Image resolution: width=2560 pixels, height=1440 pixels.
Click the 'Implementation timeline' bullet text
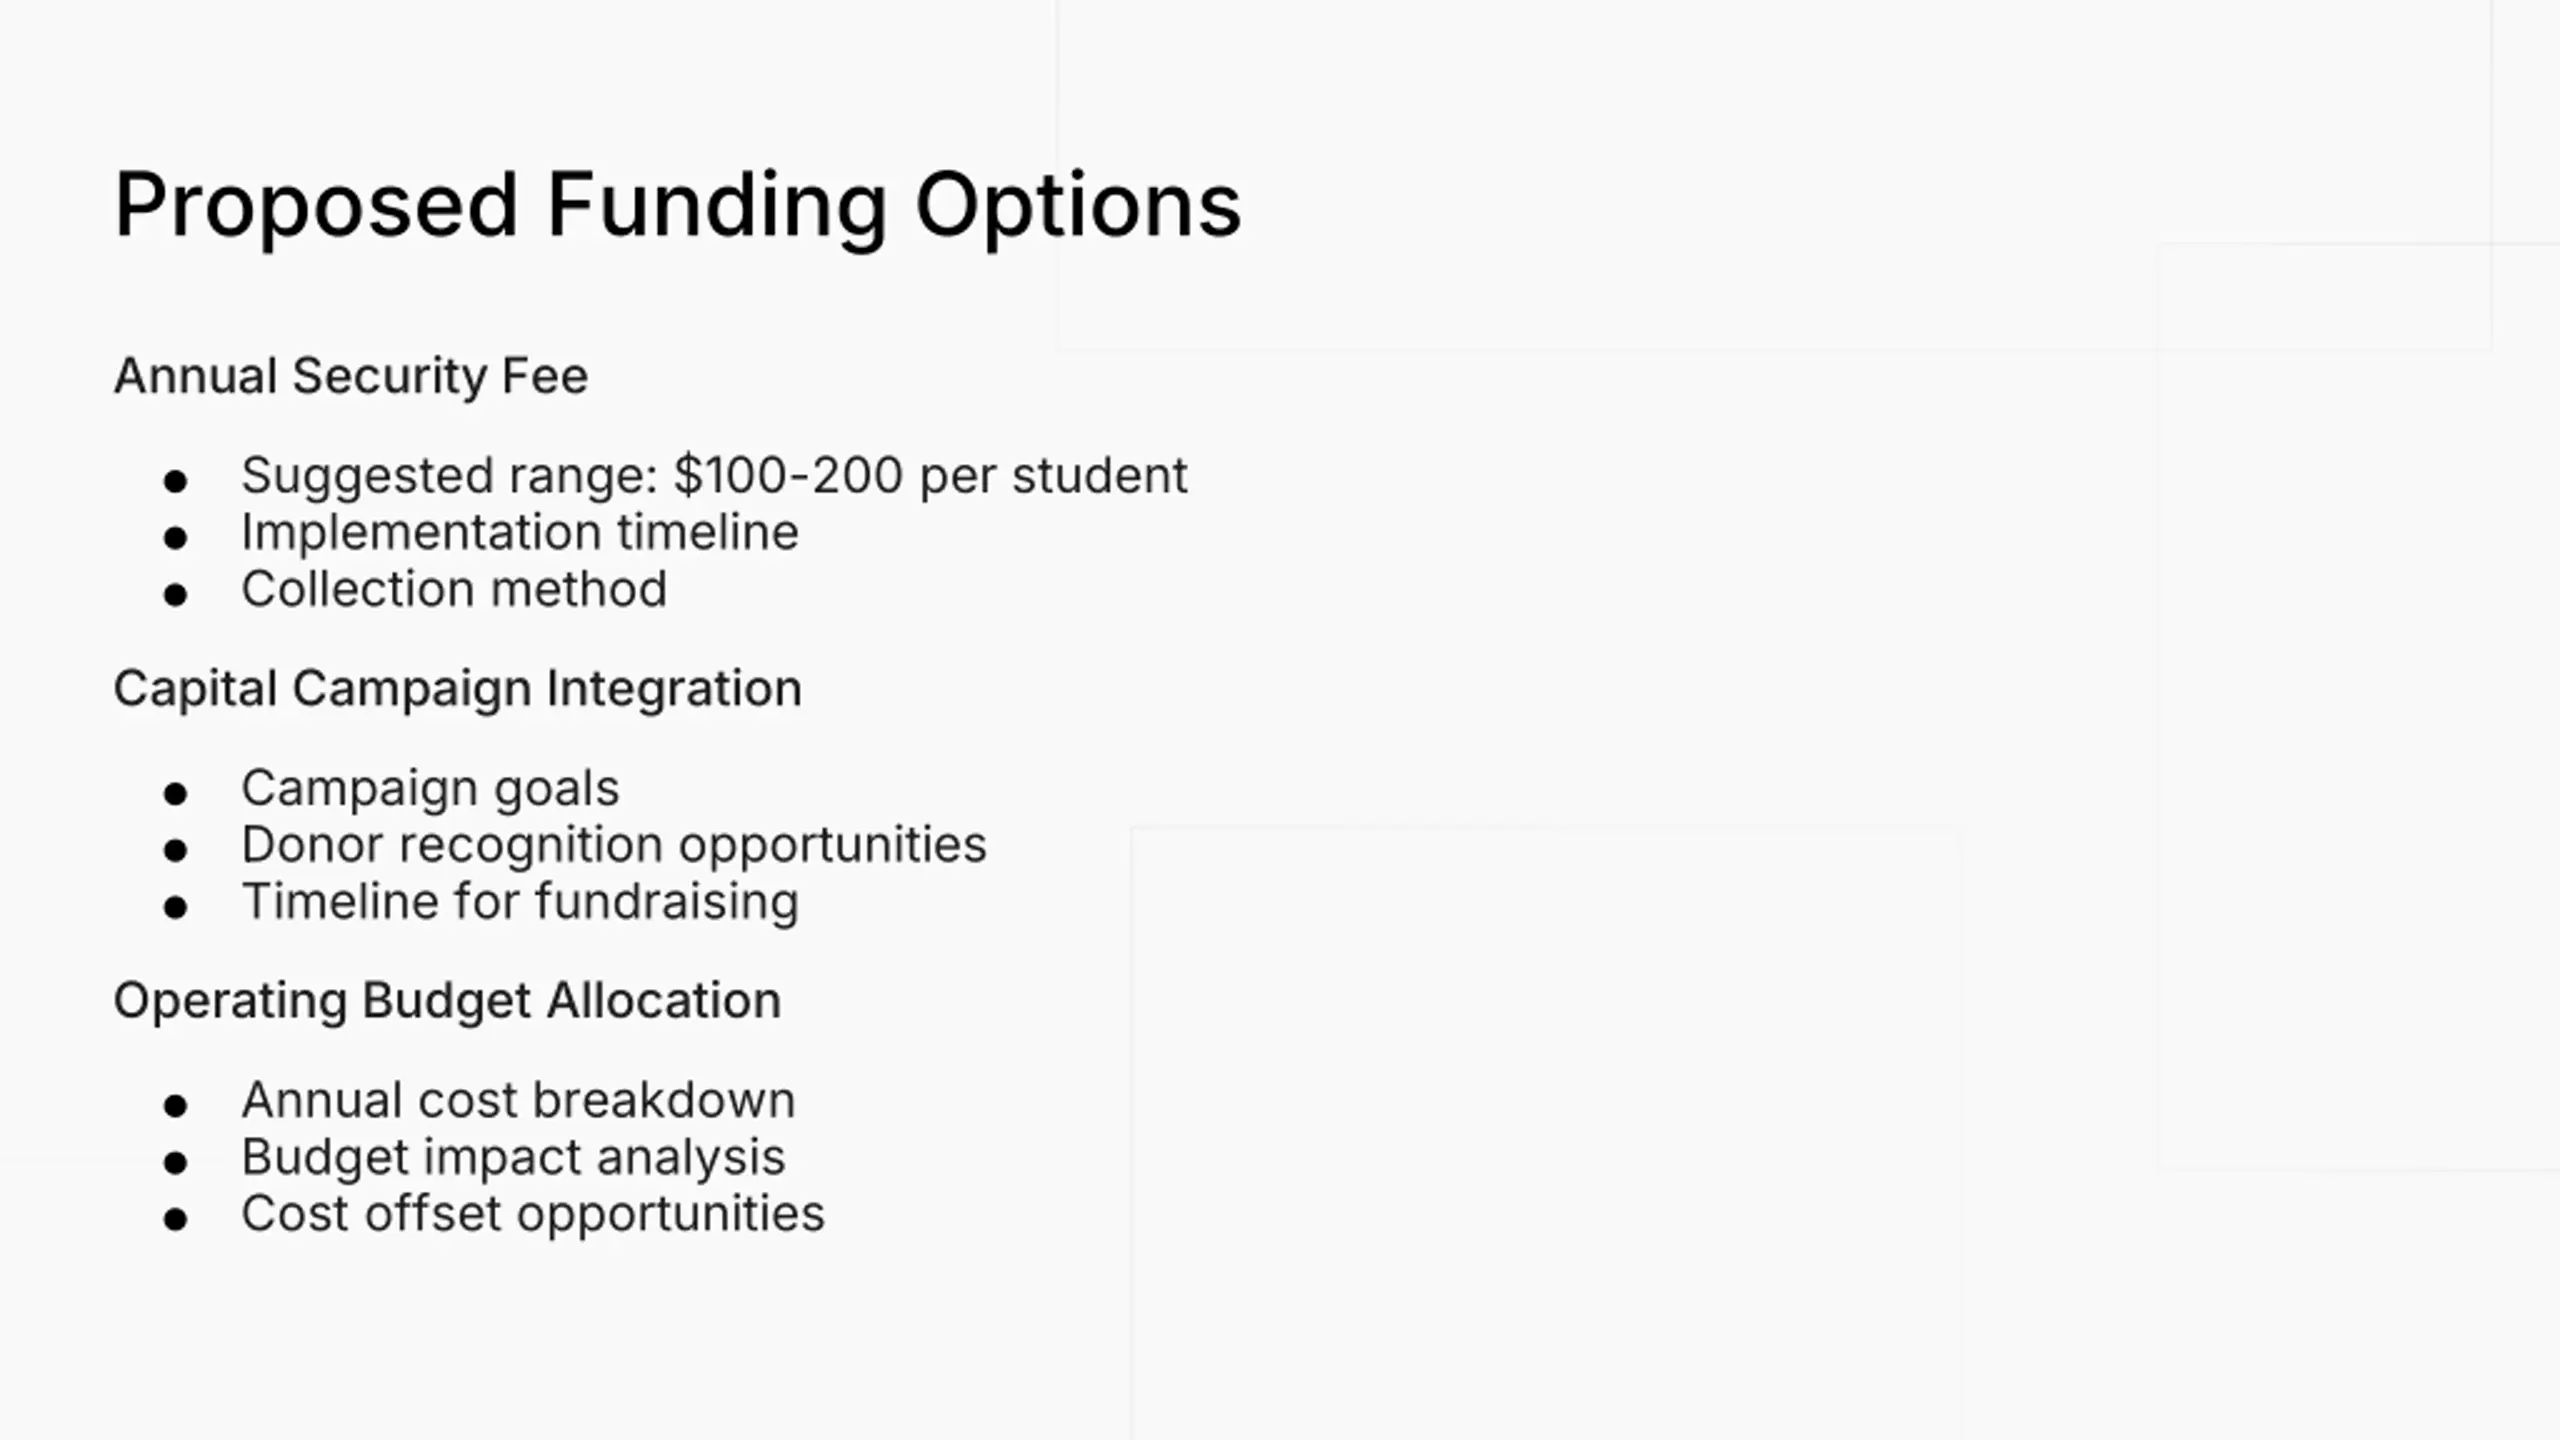(520, 532)
